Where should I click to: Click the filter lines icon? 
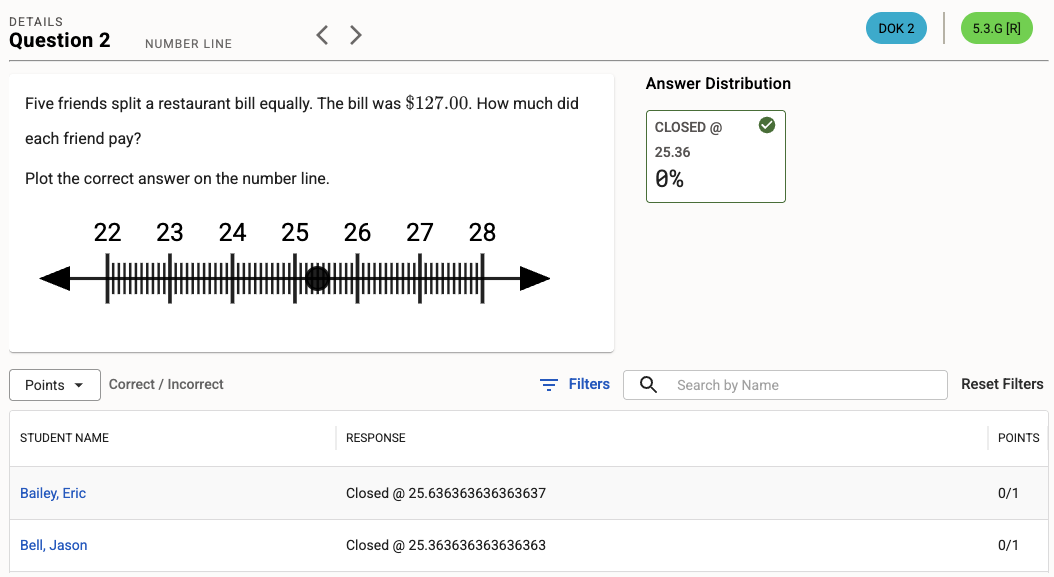click(549, 385)
